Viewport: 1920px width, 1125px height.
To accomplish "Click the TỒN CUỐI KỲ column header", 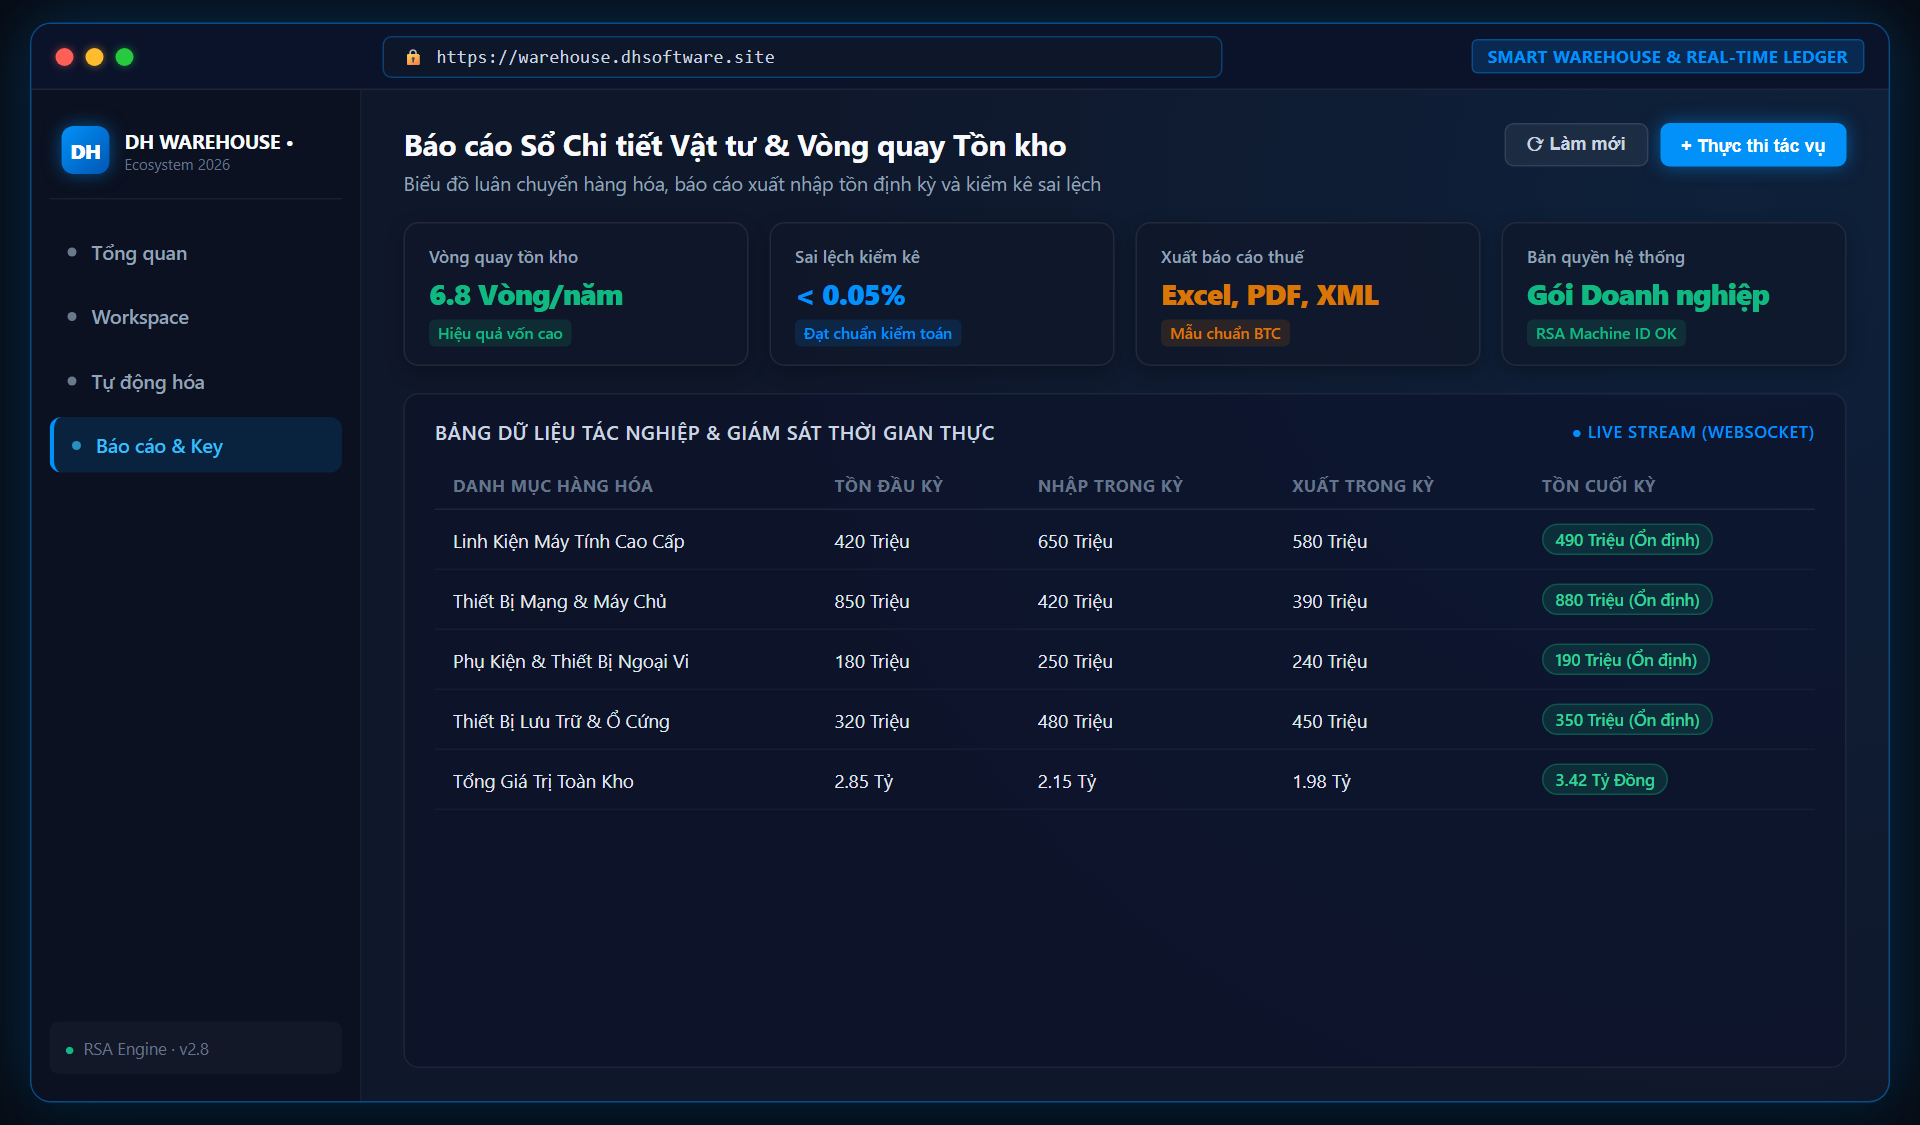I will click(x=1598, y=486).
